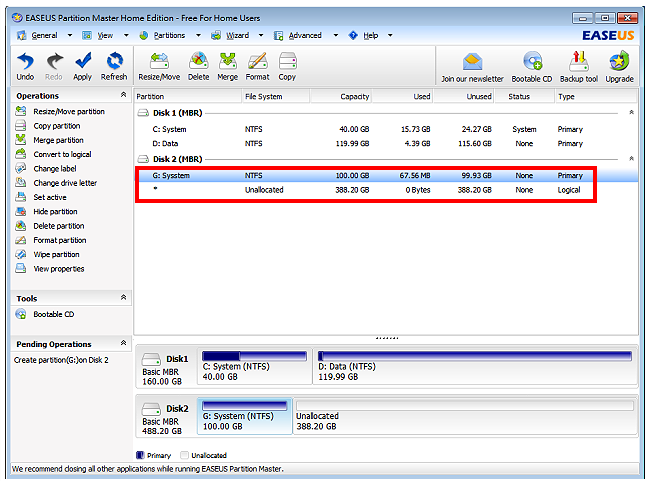Open View properties in Operations panel

tap(50, 269)
